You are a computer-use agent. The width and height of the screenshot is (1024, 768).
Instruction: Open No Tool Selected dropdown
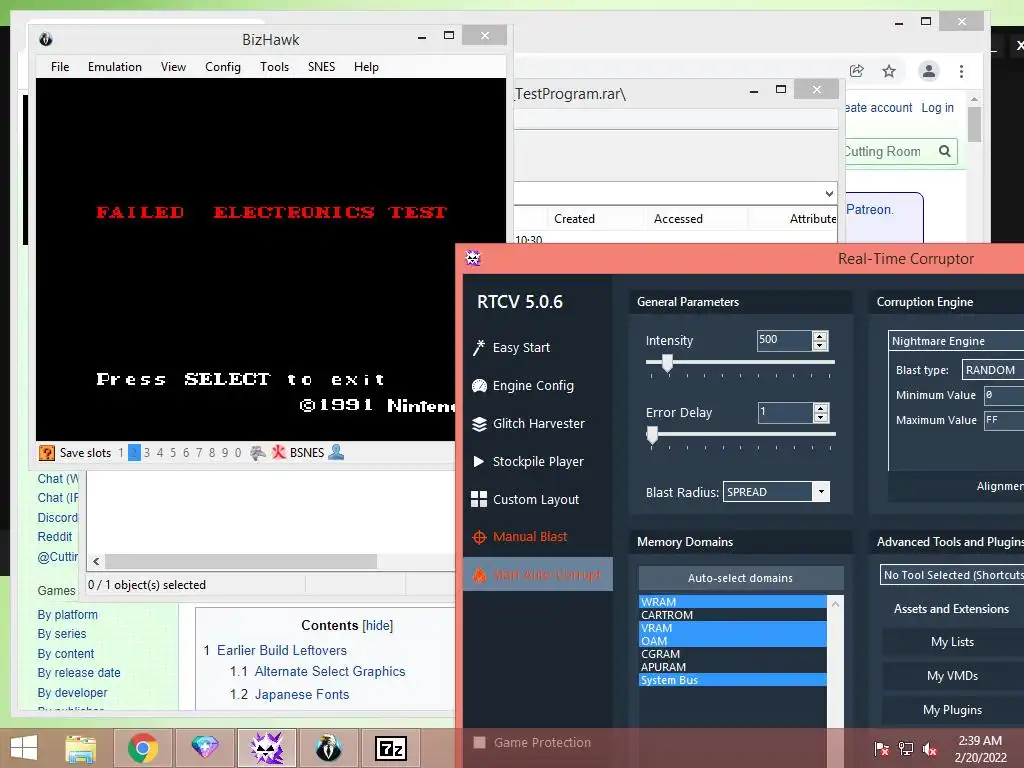tap(952, 575)
